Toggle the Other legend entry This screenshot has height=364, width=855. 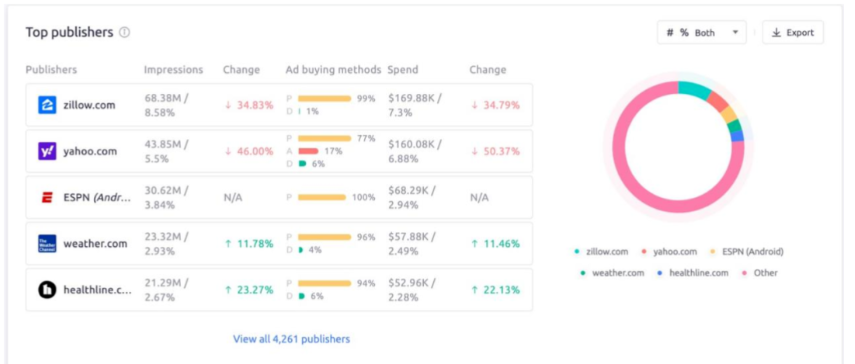coord(759,273)
